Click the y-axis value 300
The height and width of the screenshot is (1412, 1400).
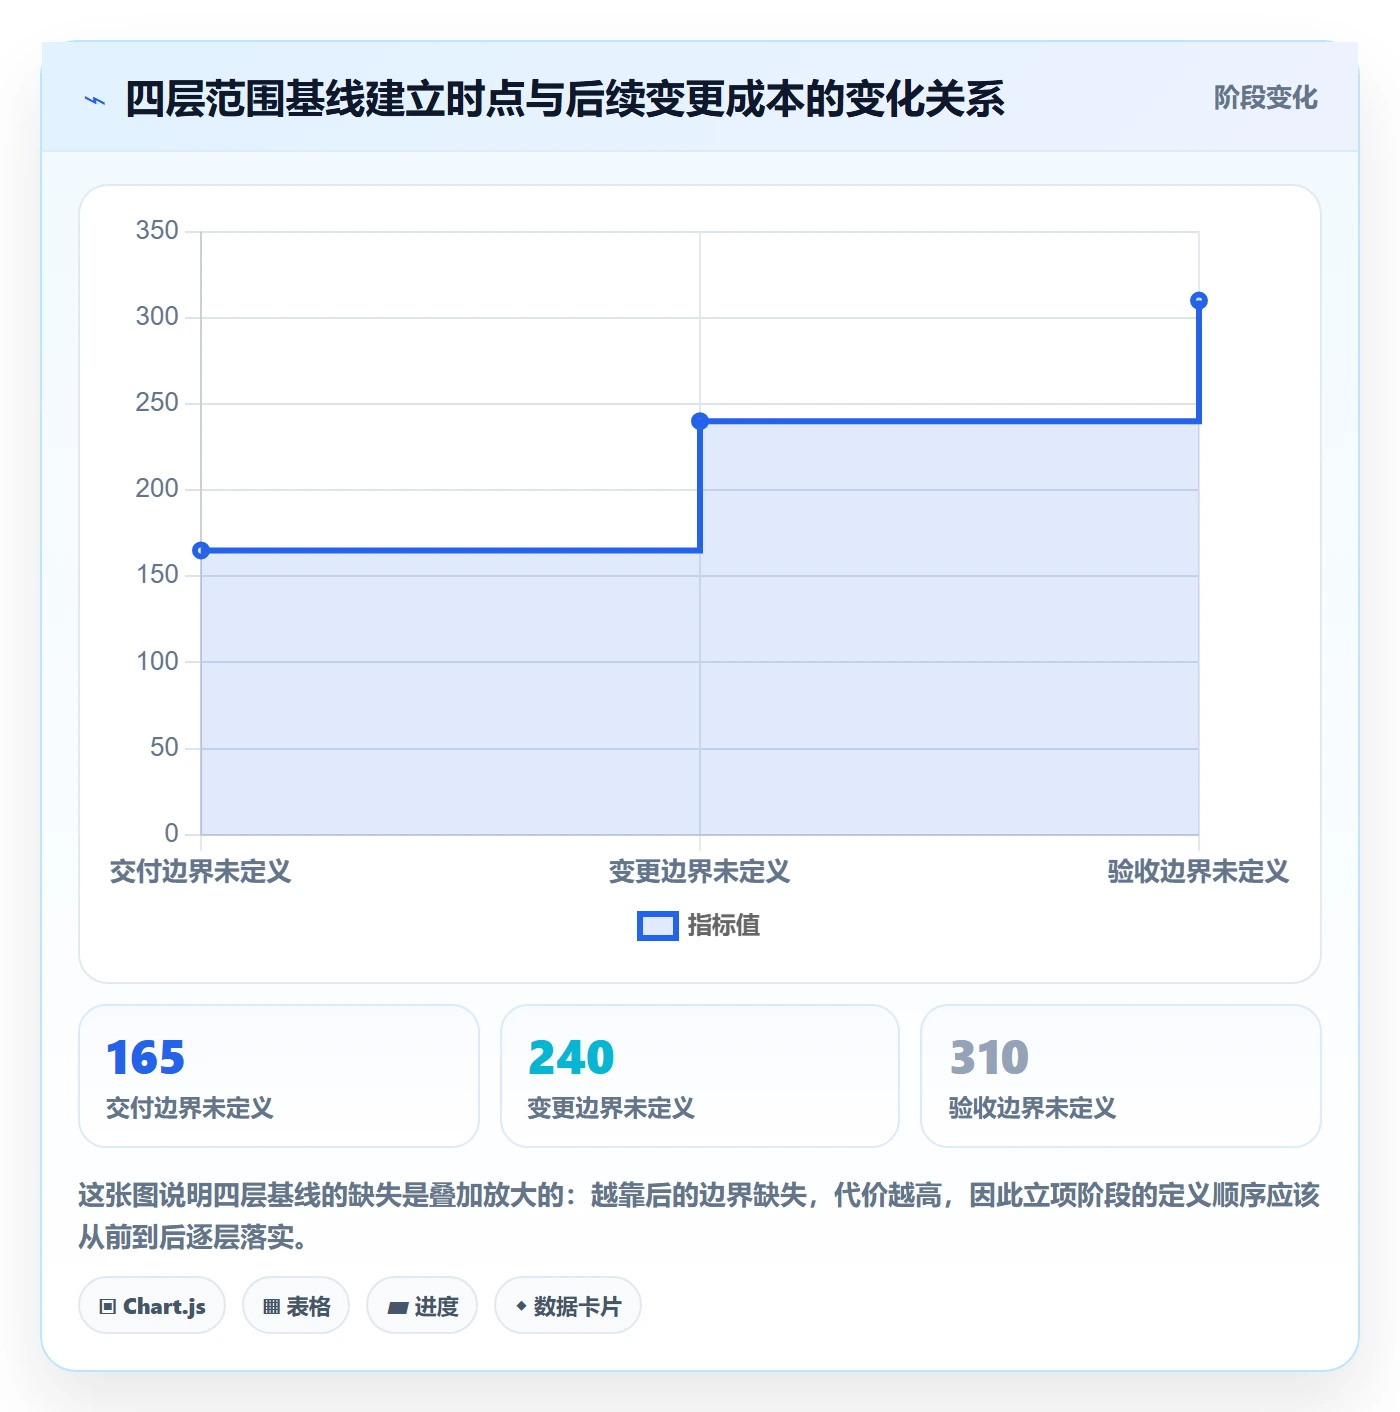coord(157,317)
